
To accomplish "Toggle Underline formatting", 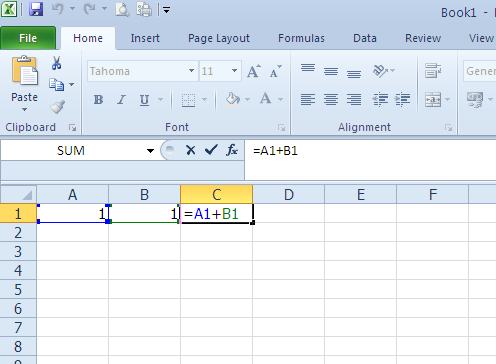I will pyautogui.click(x=144, y=100).
